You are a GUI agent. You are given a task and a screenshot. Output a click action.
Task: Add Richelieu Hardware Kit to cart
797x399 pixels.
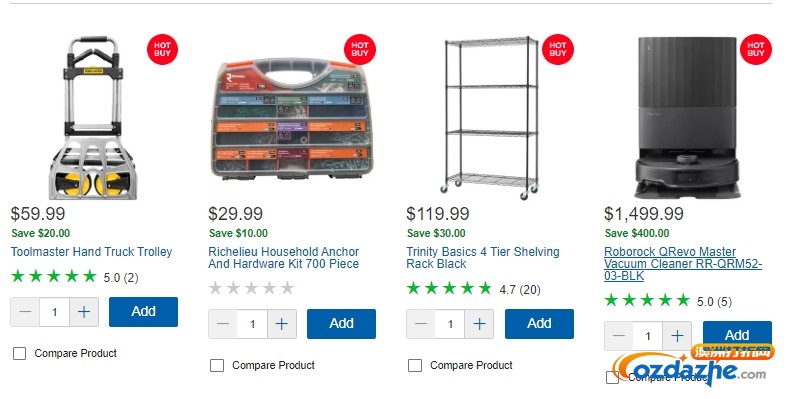341,324
